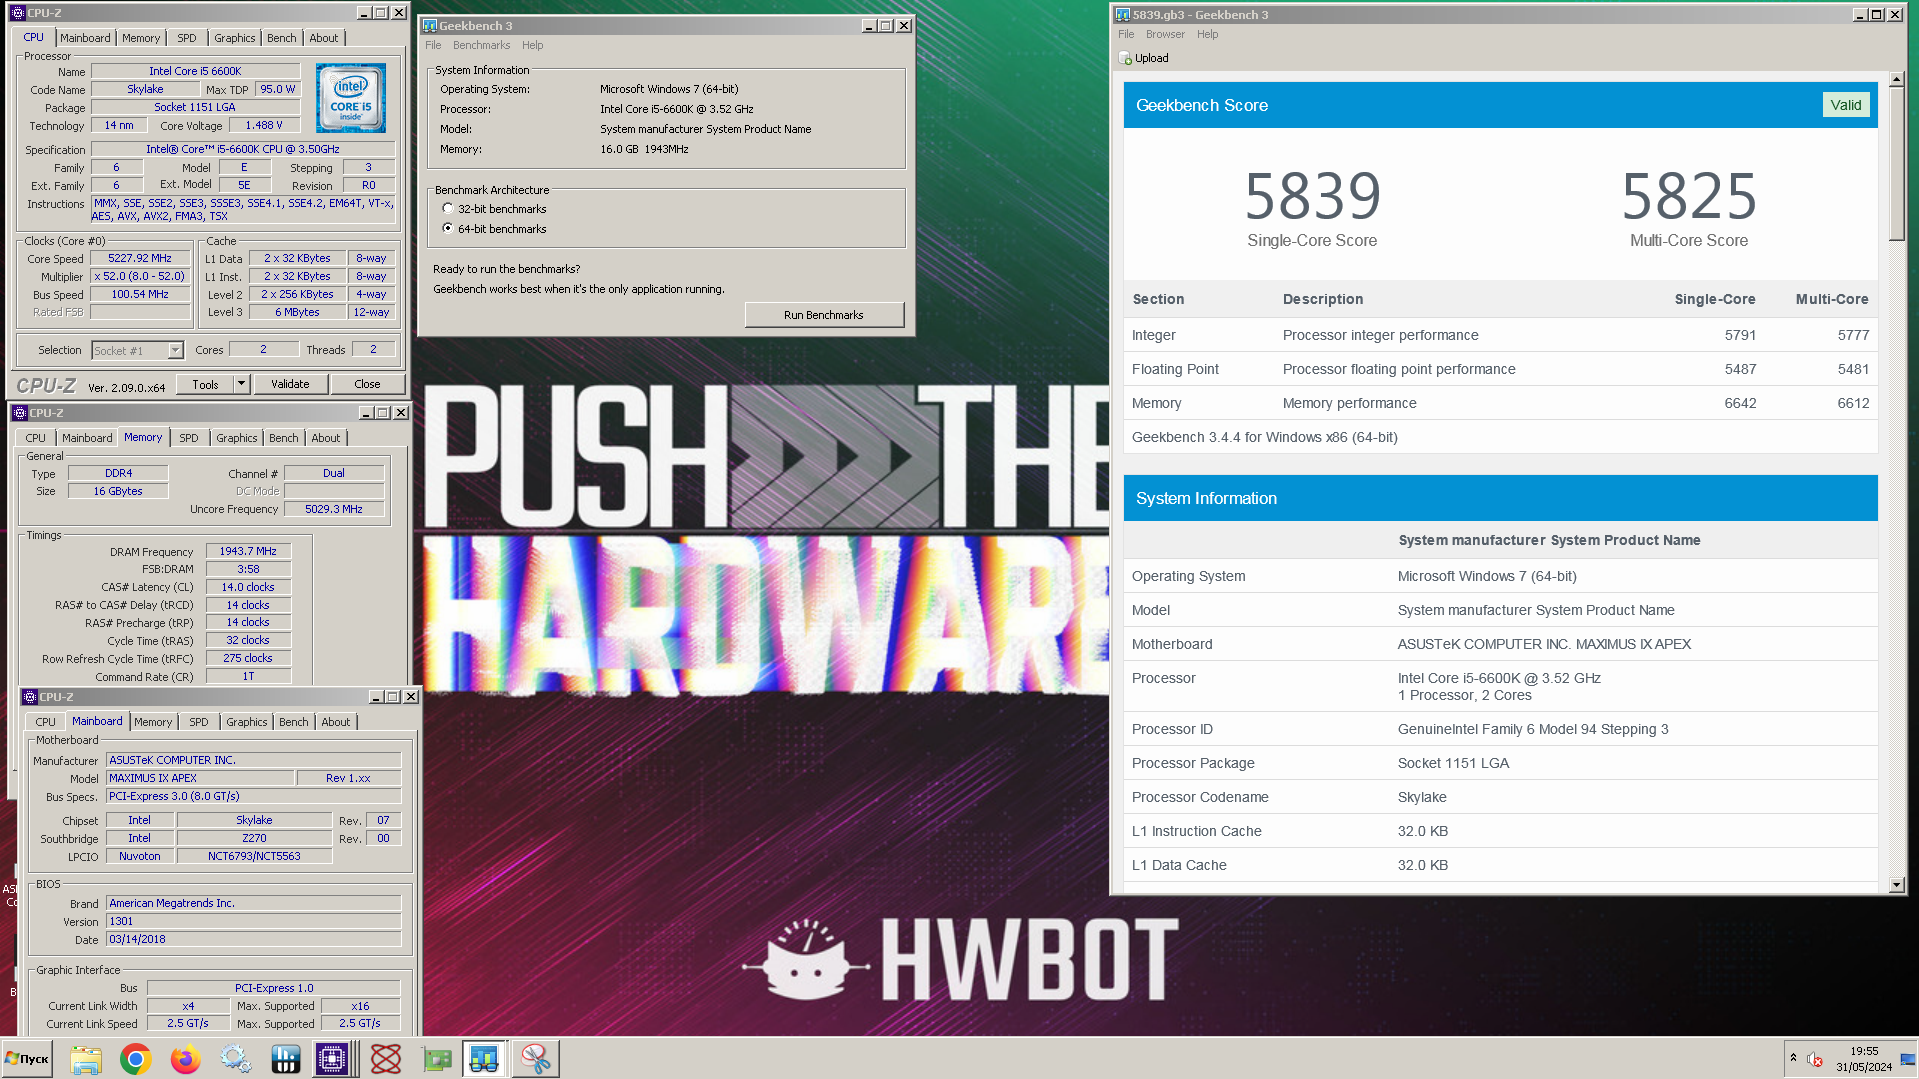The image size is (1919, 1079).
Task: Open the File menu in 5839.gb3 window
Action: [x=1126, y=34]
